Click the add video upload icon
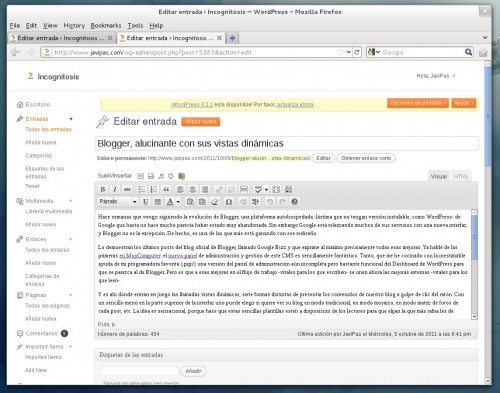 click(151, 176)
